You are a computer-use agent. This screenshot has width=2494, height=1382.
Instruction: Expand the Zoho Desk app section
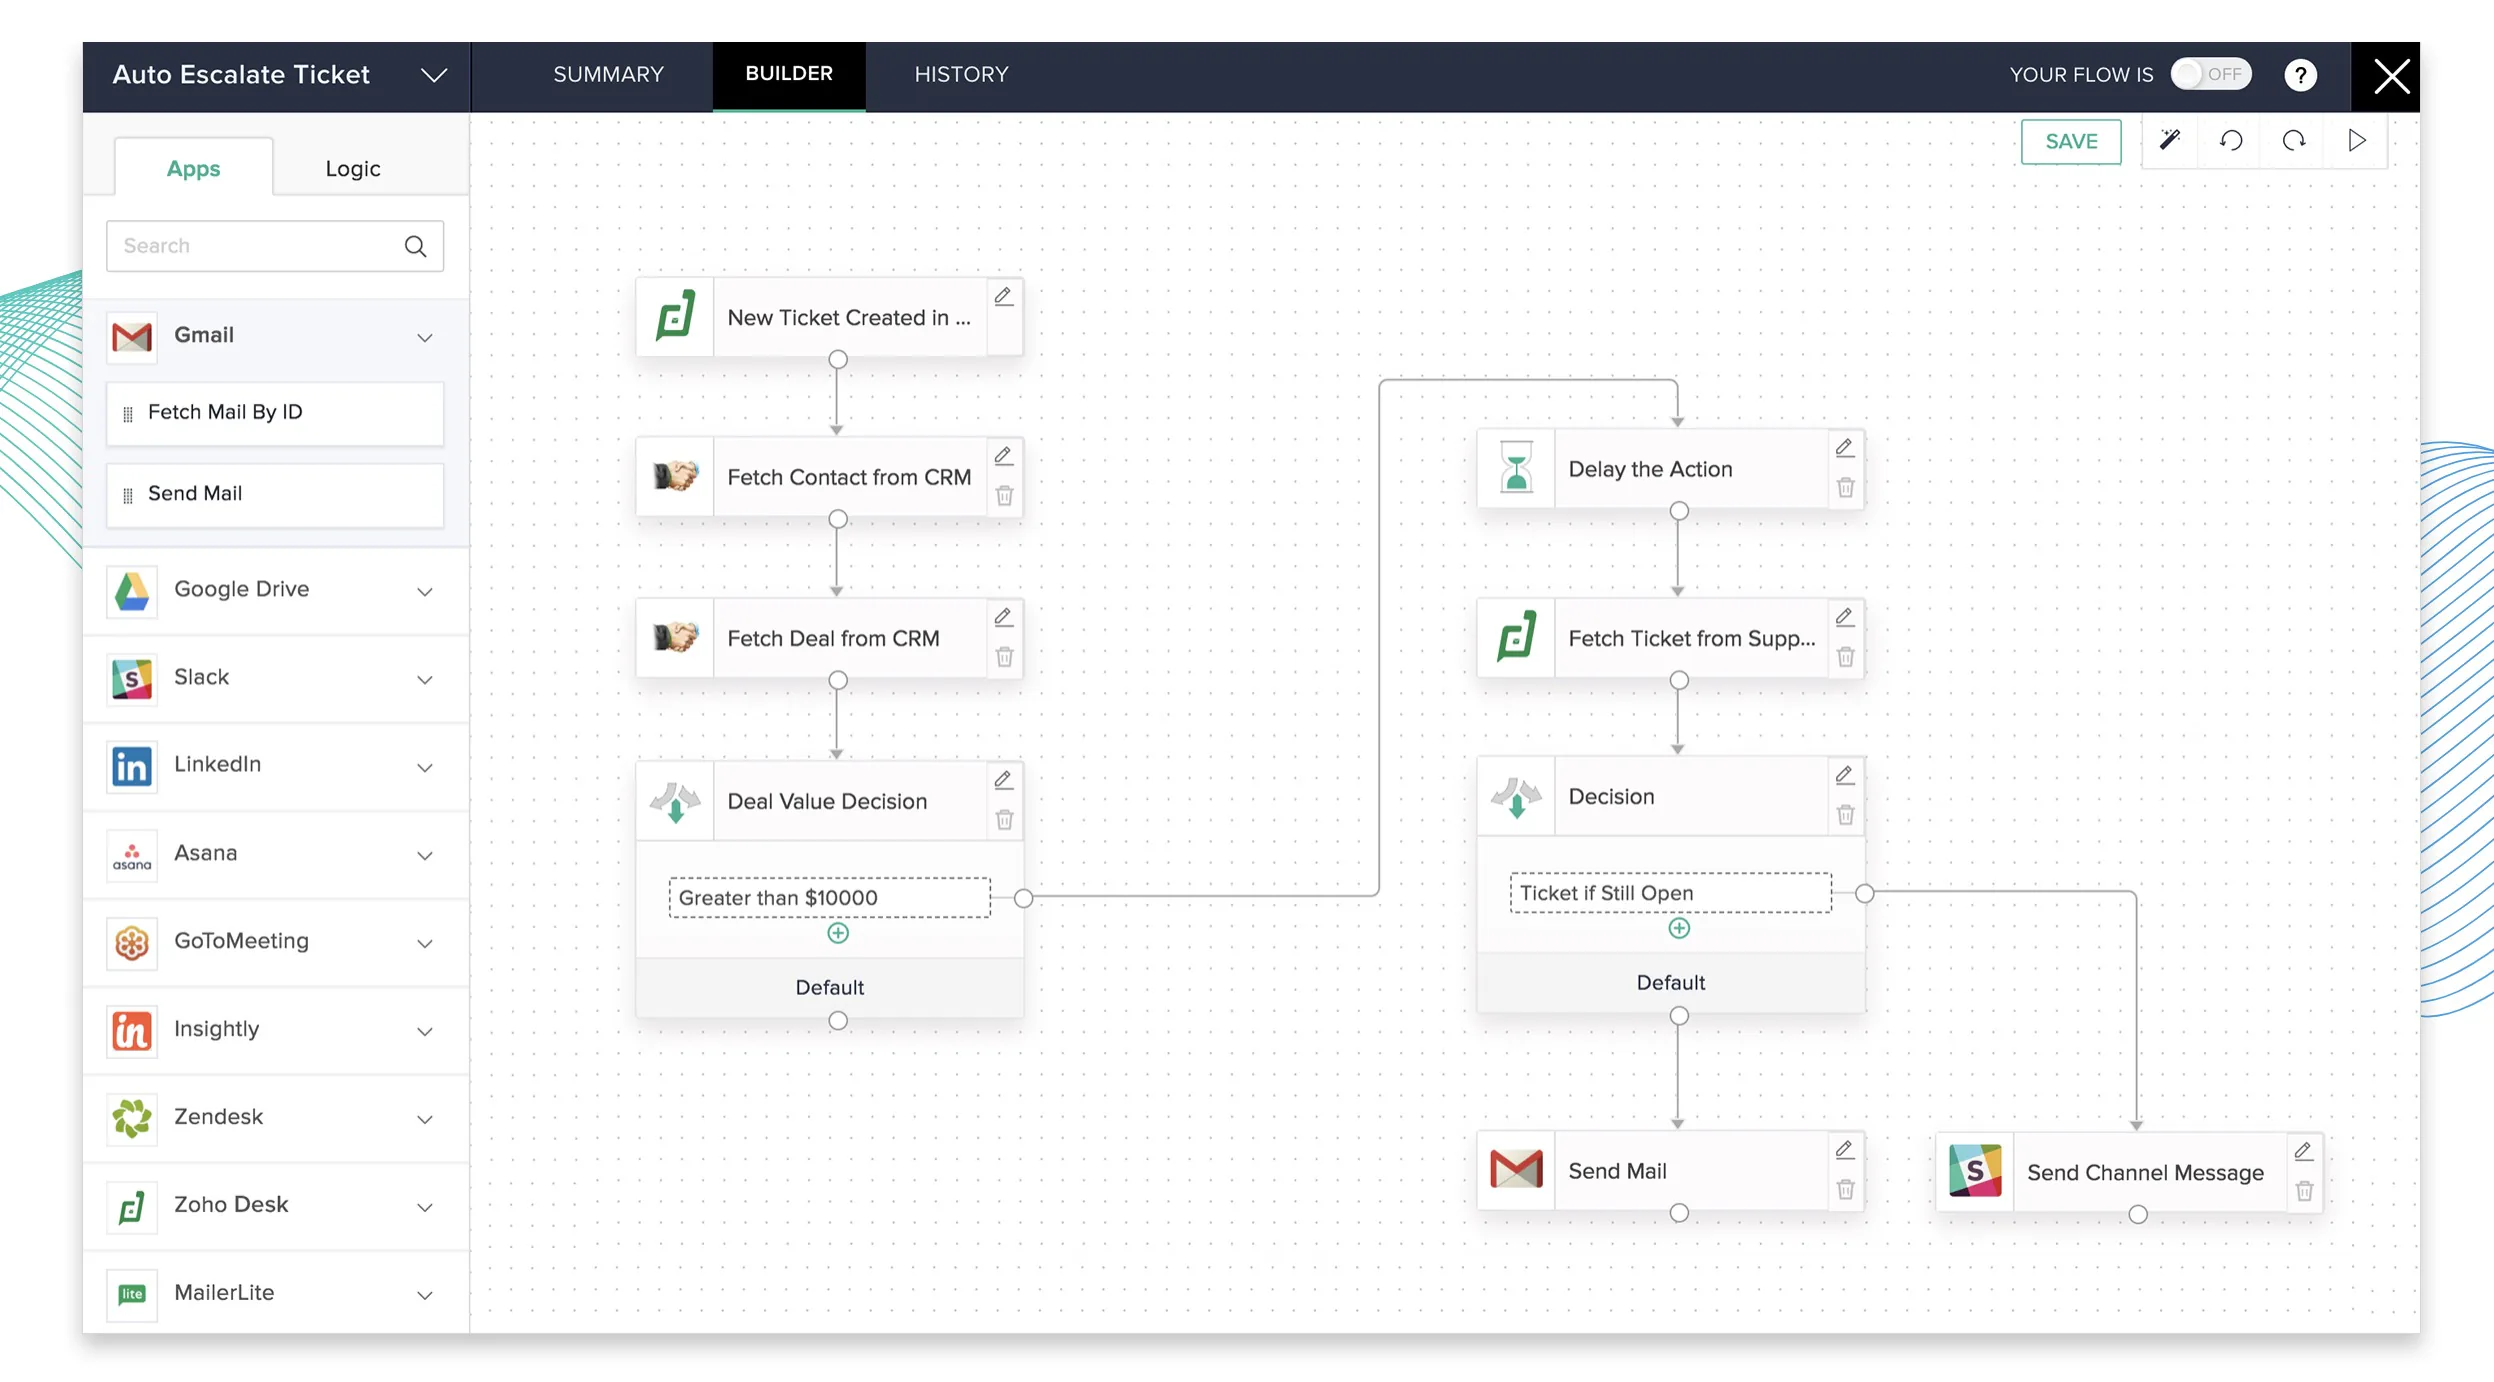(425, 1207)
